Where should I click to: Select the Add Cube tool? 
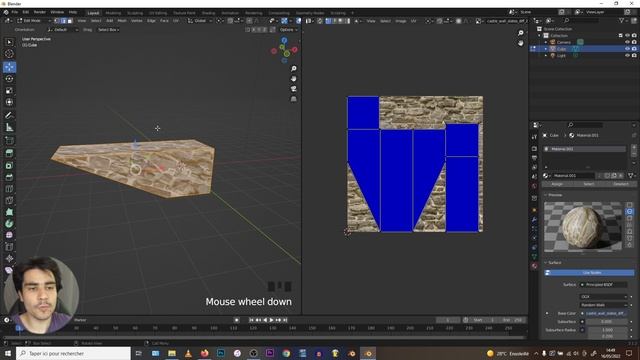tap(9, 141)
